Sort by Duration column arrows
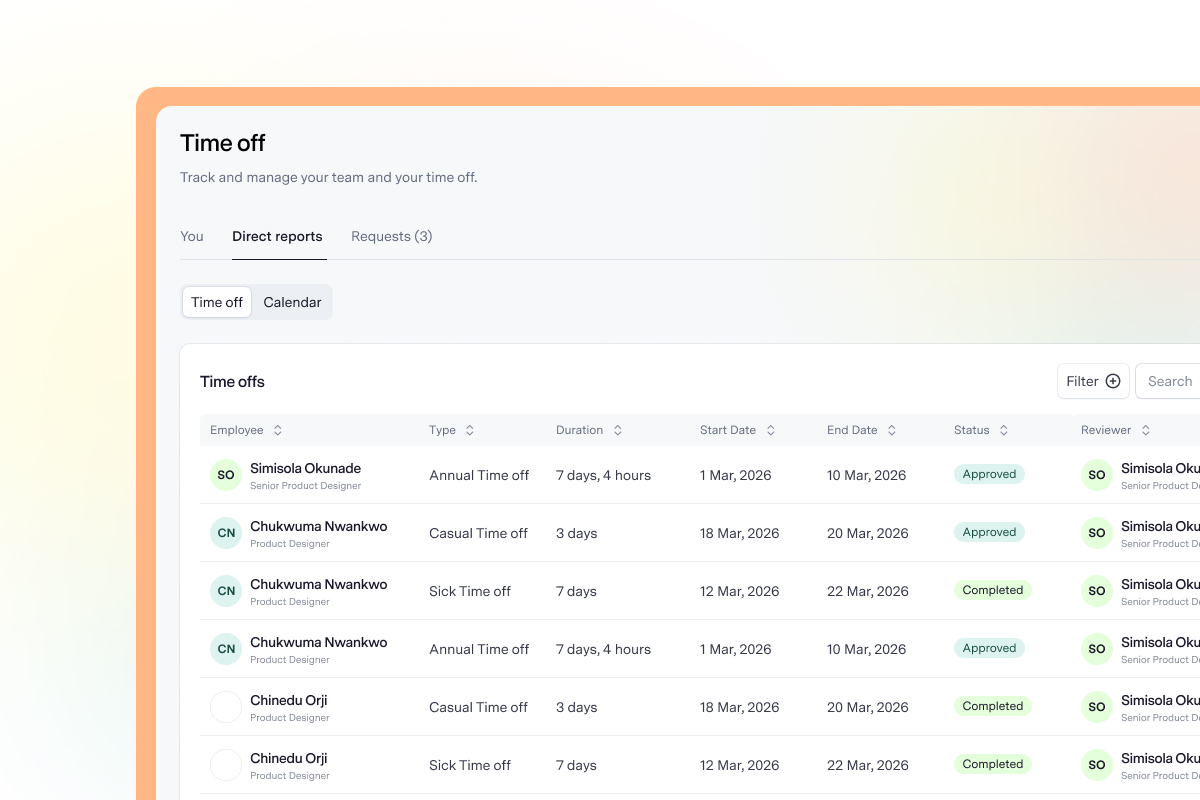 [618, 430]
